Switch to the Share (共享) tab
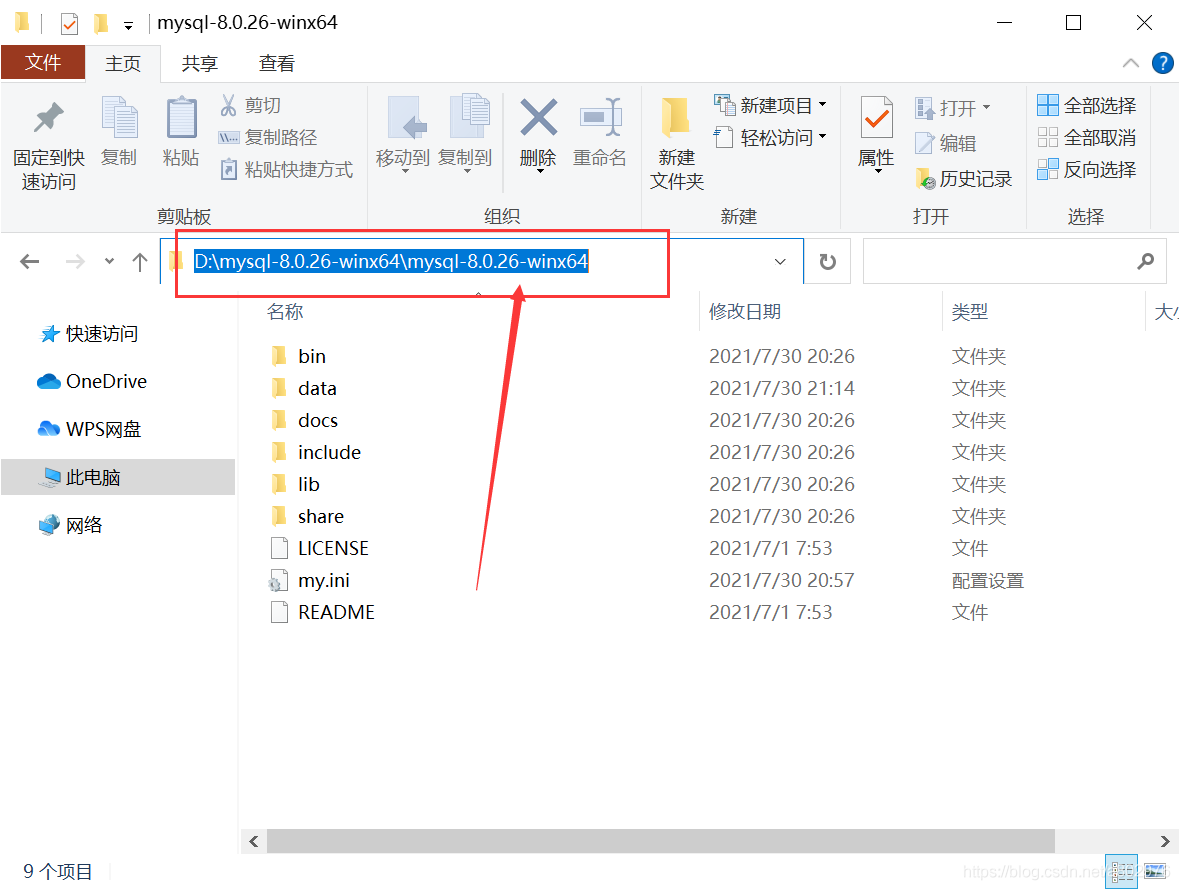Image resolution: width=1180 pixels, height=890 pixels. click(x=199, y=63)
